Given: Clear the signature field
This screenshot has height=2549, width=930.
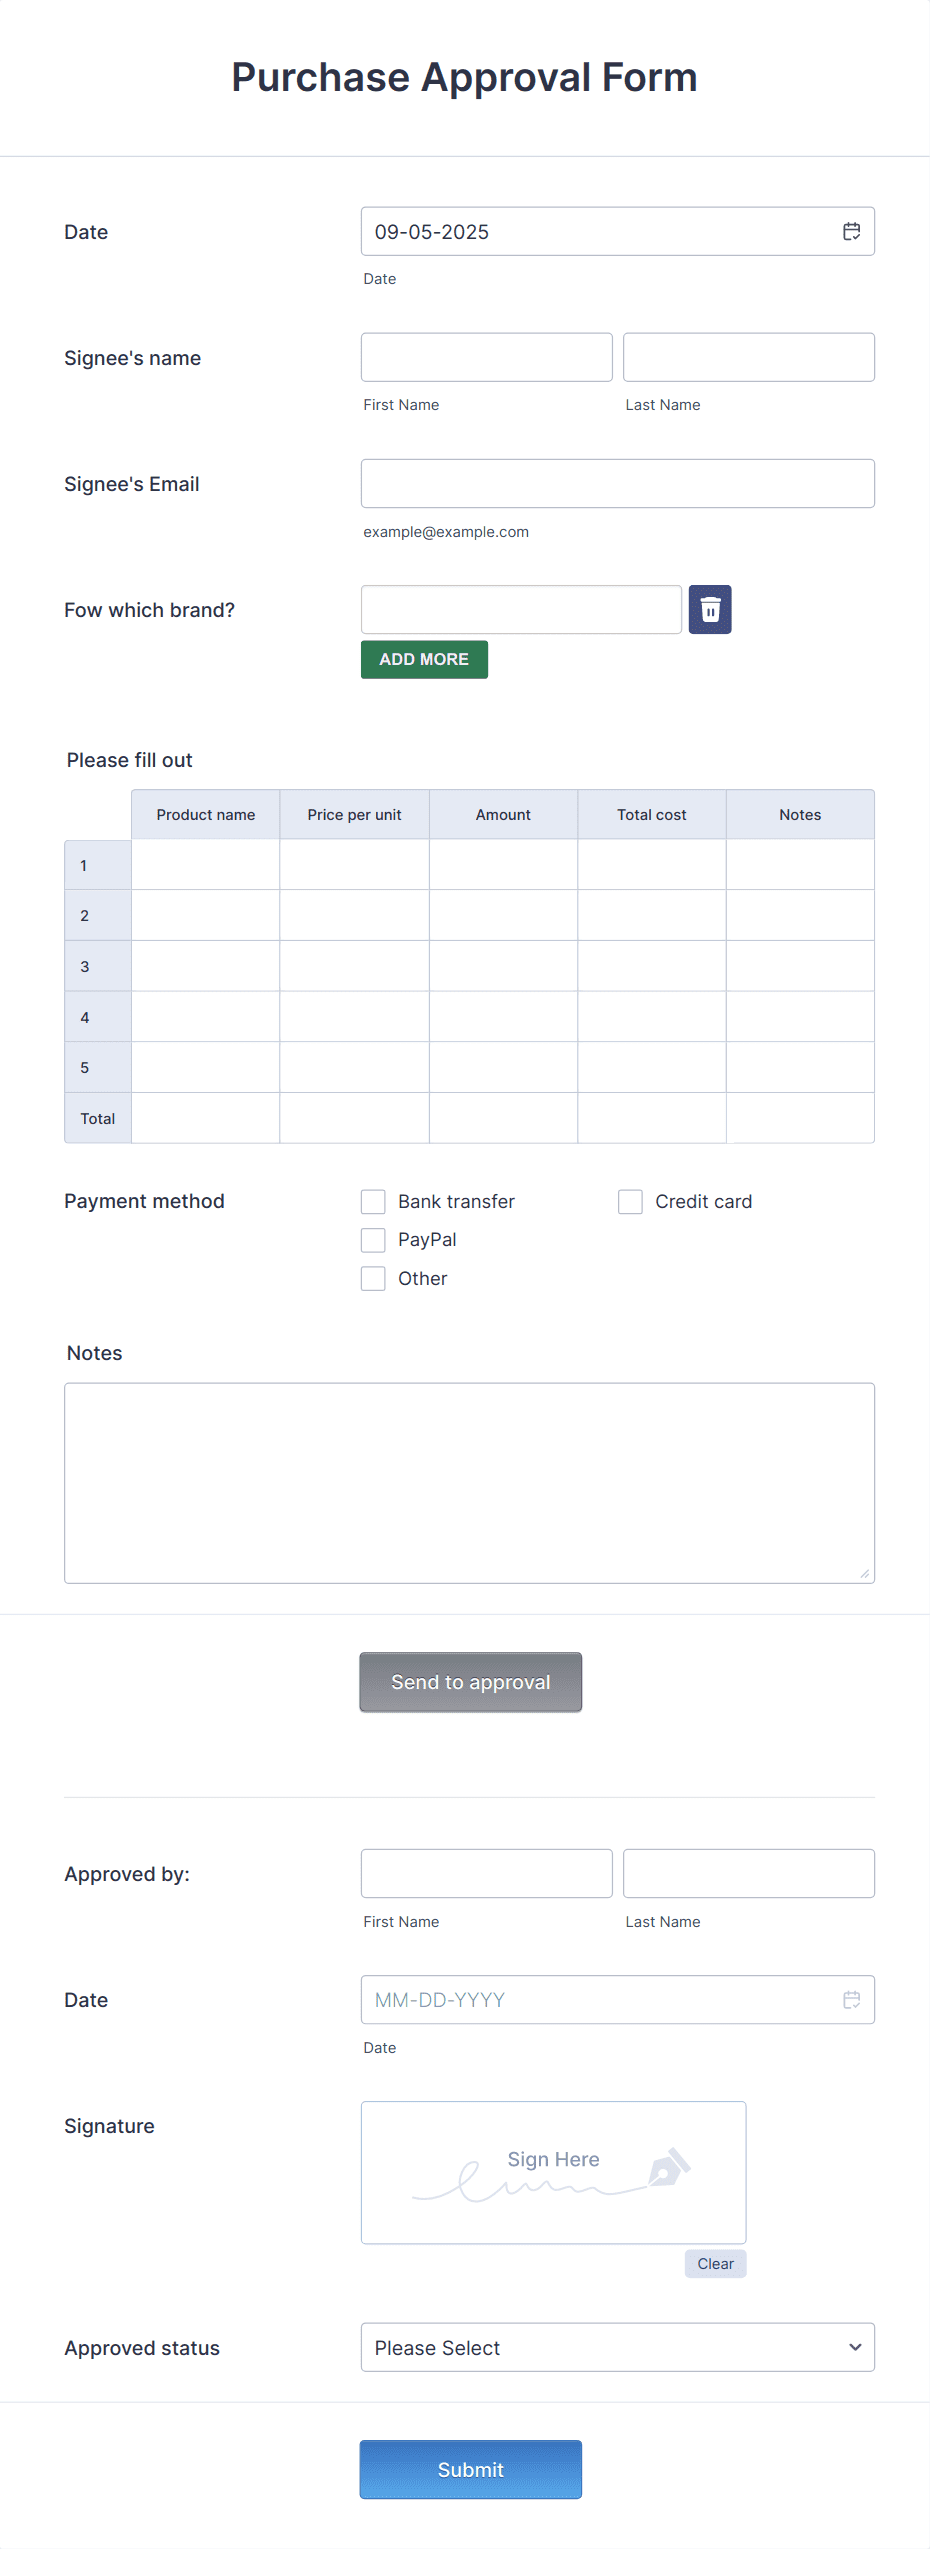Looking at the screenshot, I should tap(715, 2263).
